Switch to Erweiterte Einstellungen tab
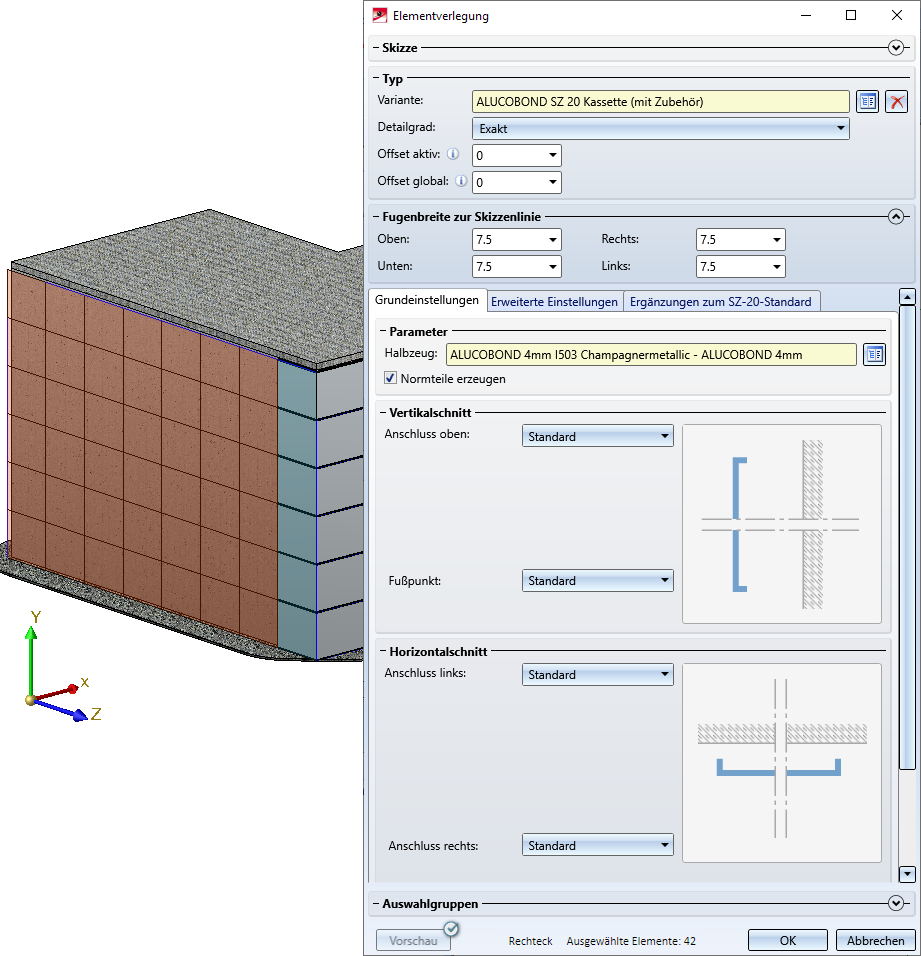 tap(554, 301)
